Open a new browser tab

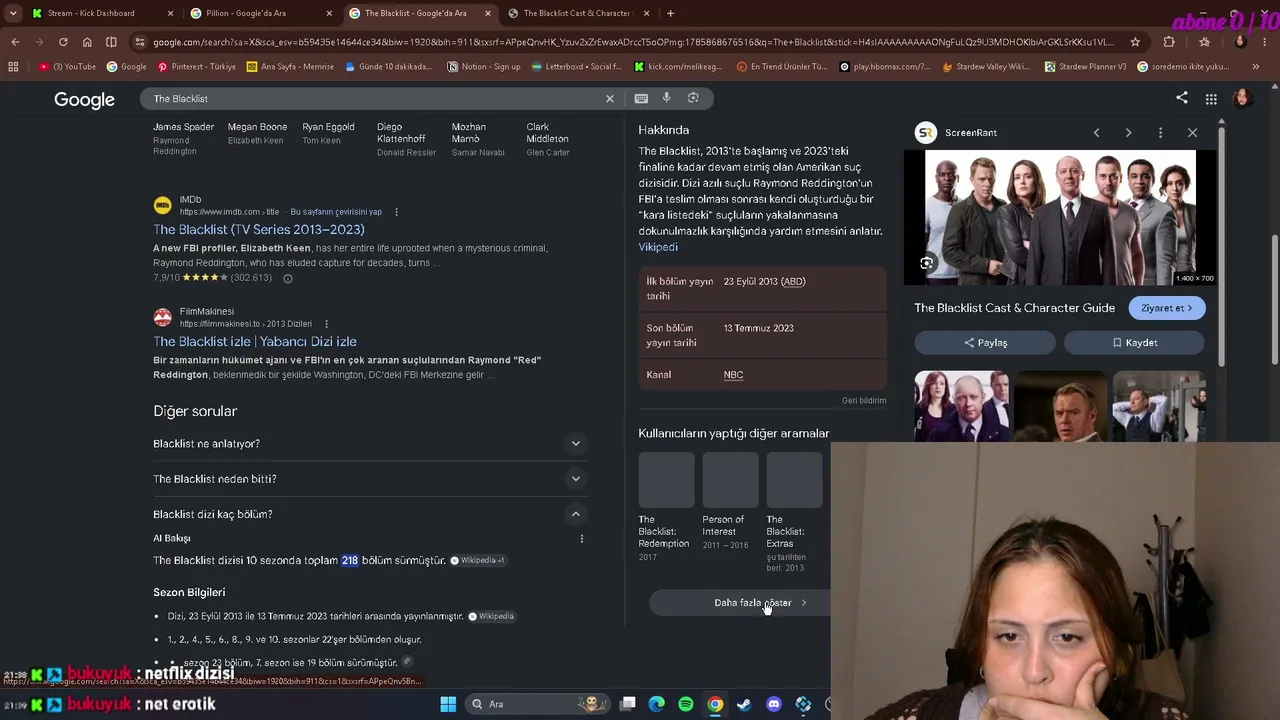pyautogui.click(x=670, y=13)
